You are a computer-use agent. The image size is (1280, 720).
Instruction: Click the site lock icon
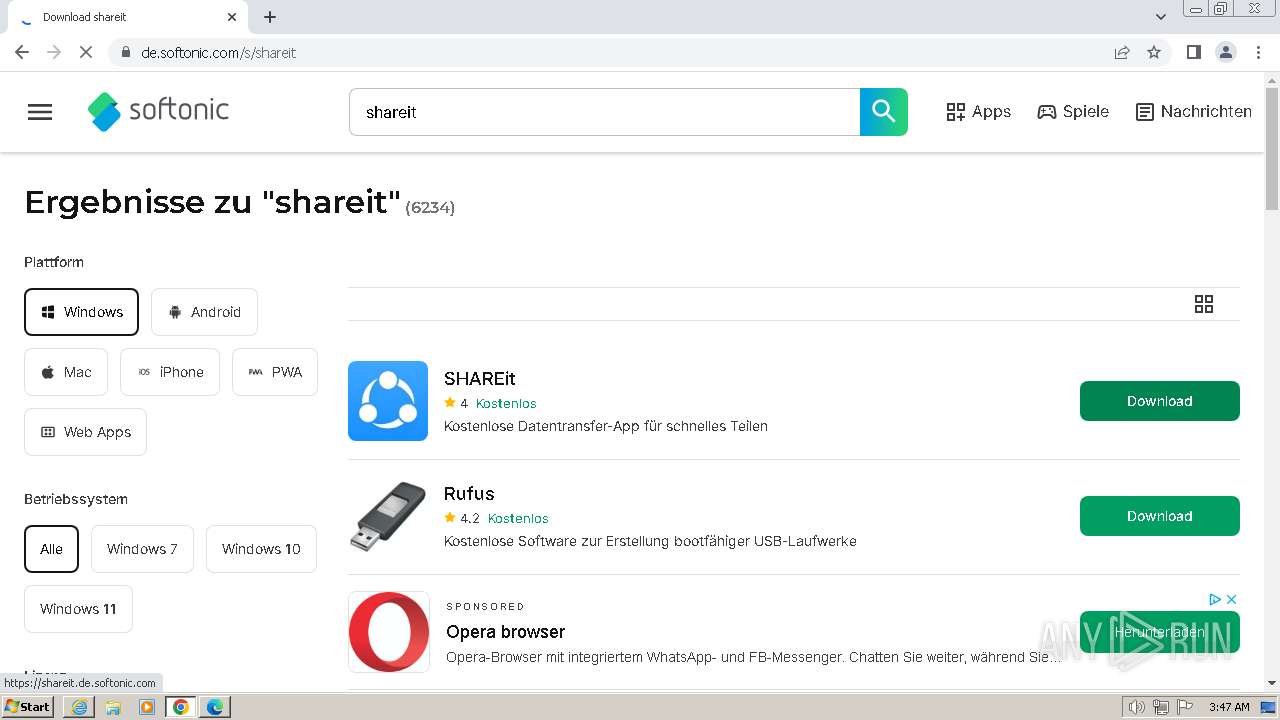tap(125, 52)
